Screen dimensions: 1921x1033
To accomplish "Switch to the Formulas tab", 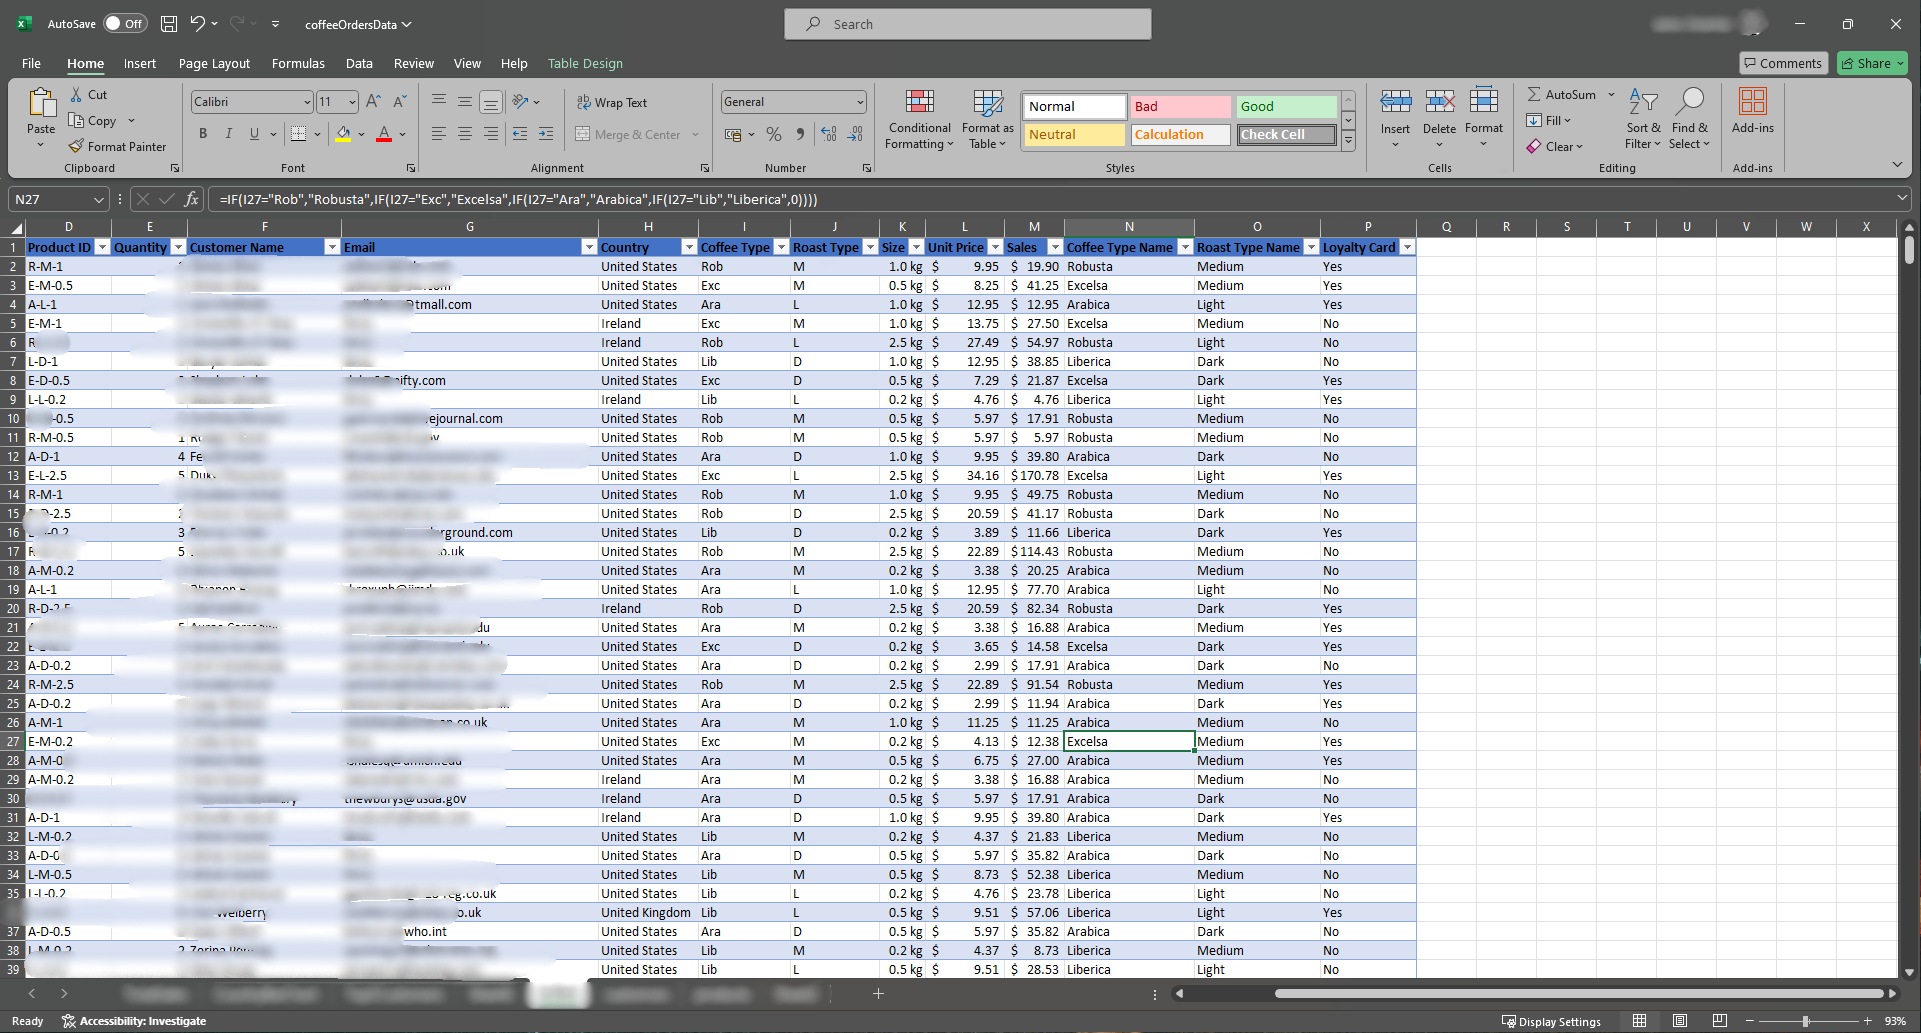I will (x=298, y=63).
